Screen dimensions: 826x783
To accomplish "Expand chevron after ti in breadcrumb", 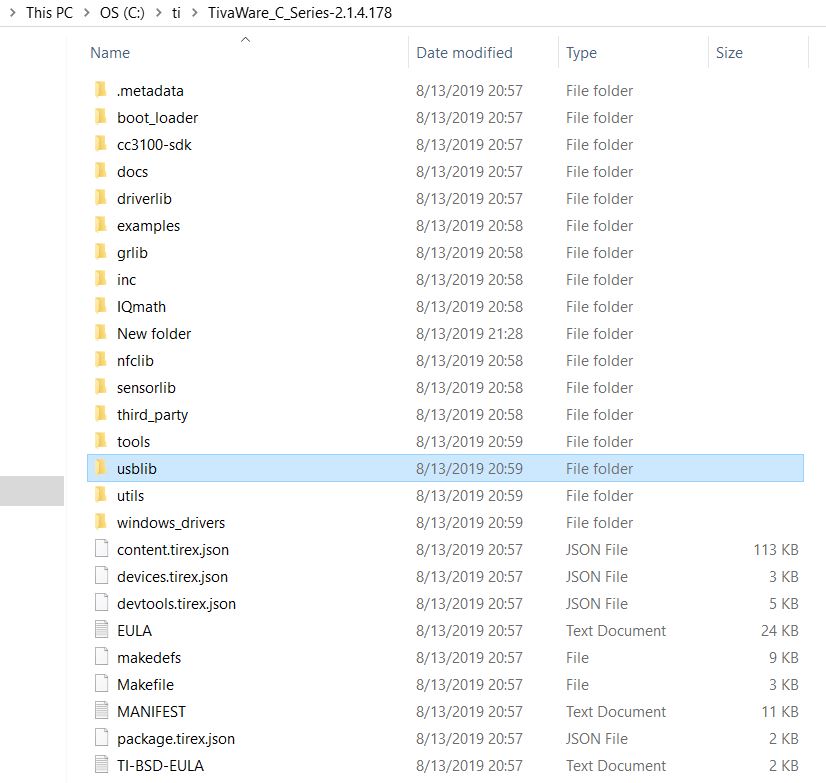I will (194, 12).
